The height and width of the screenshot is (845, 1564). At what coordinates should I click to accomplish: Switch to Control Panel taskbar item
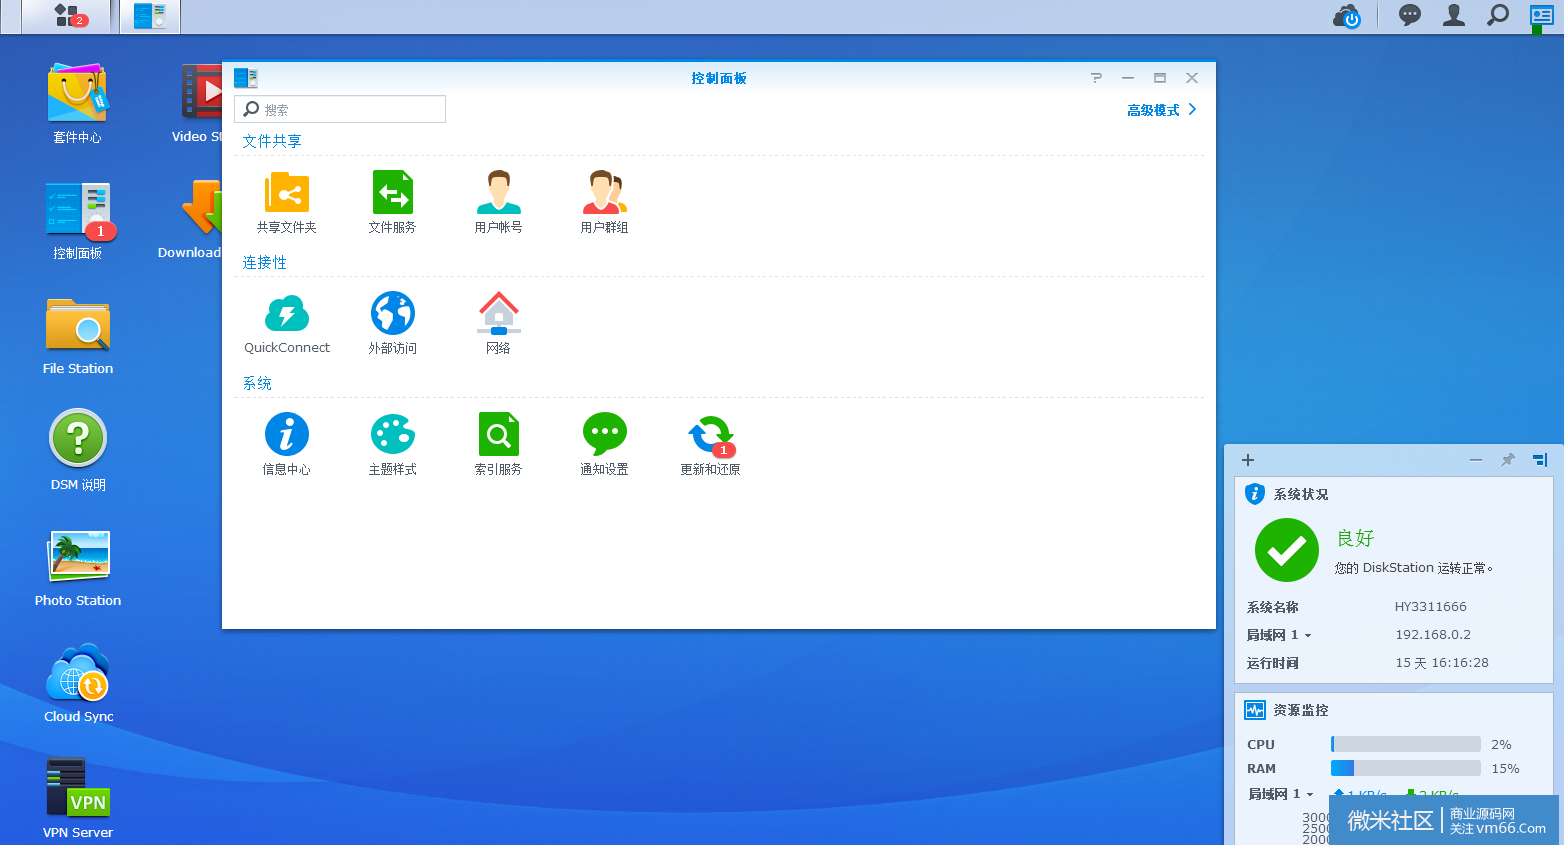point(150,16)
